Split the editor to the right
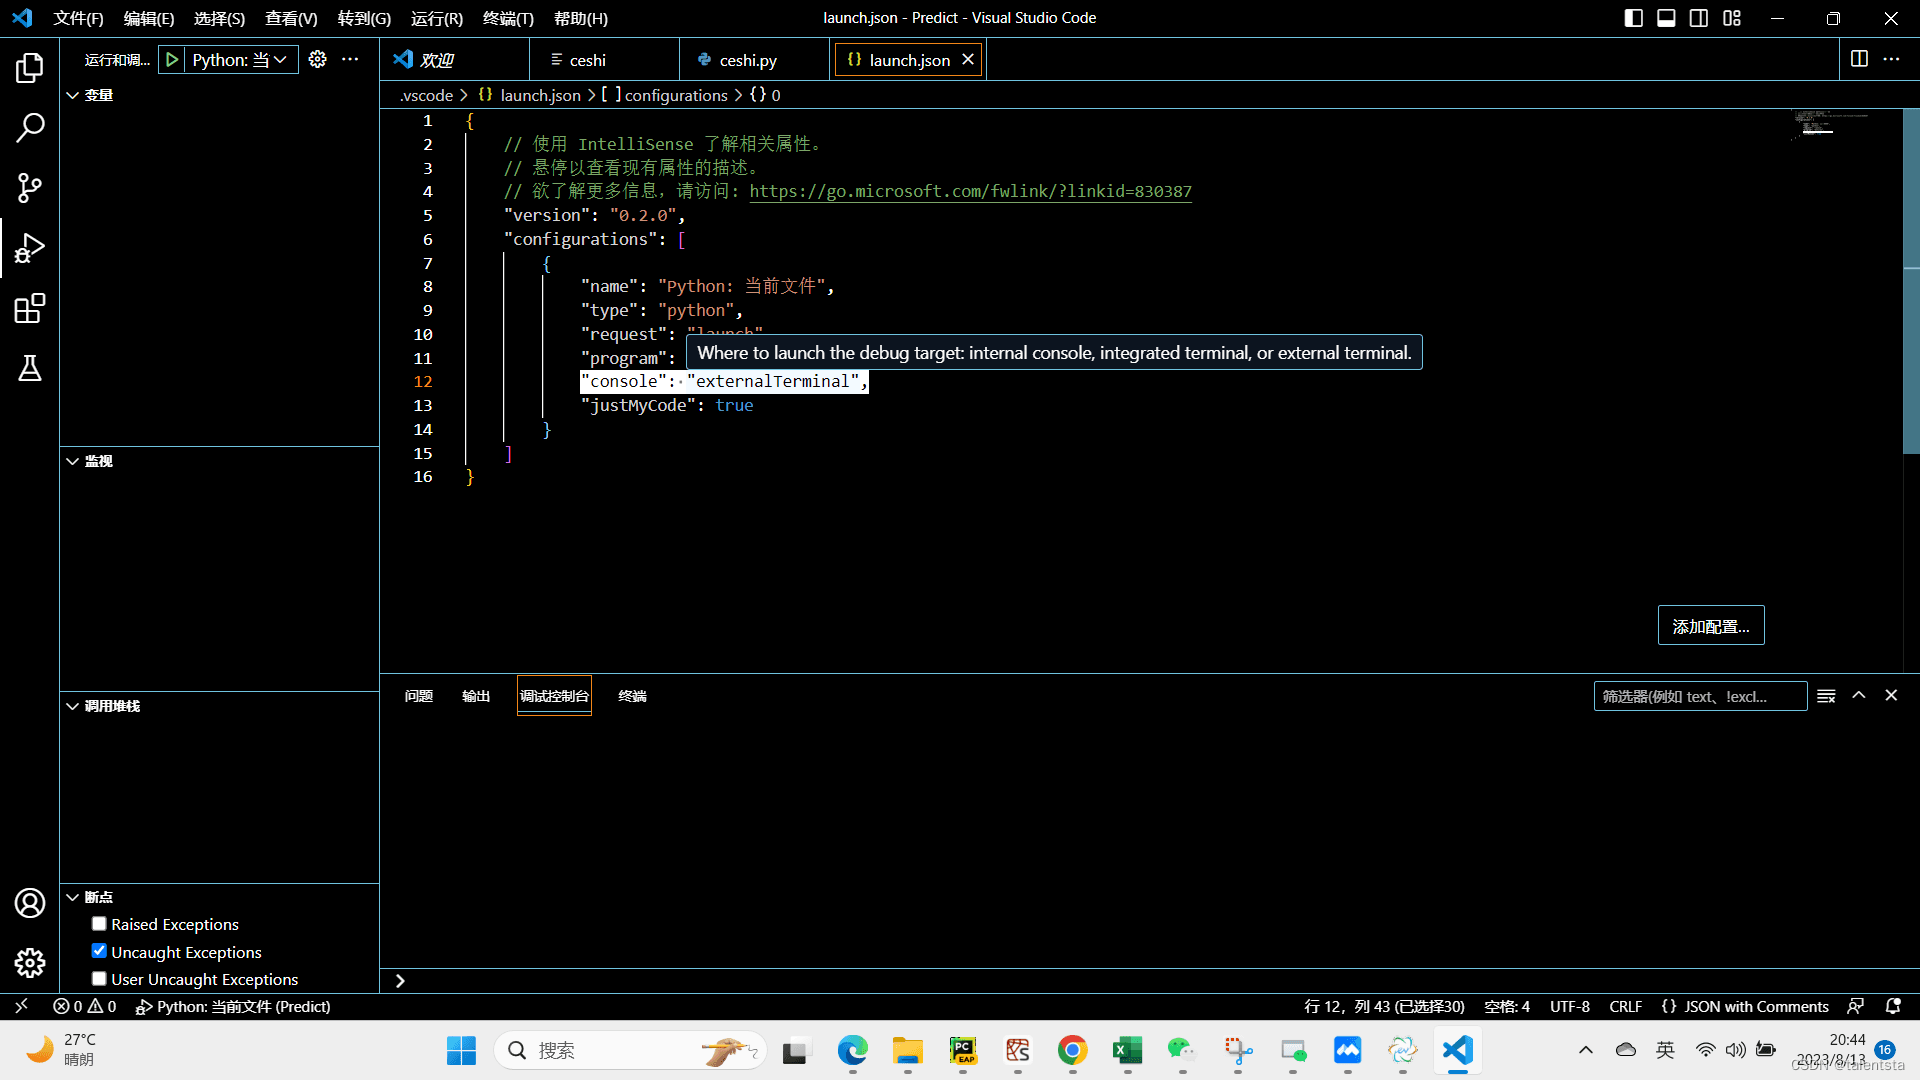The width and height of the screenshot is (1920, 1080). click(1859, 59)
